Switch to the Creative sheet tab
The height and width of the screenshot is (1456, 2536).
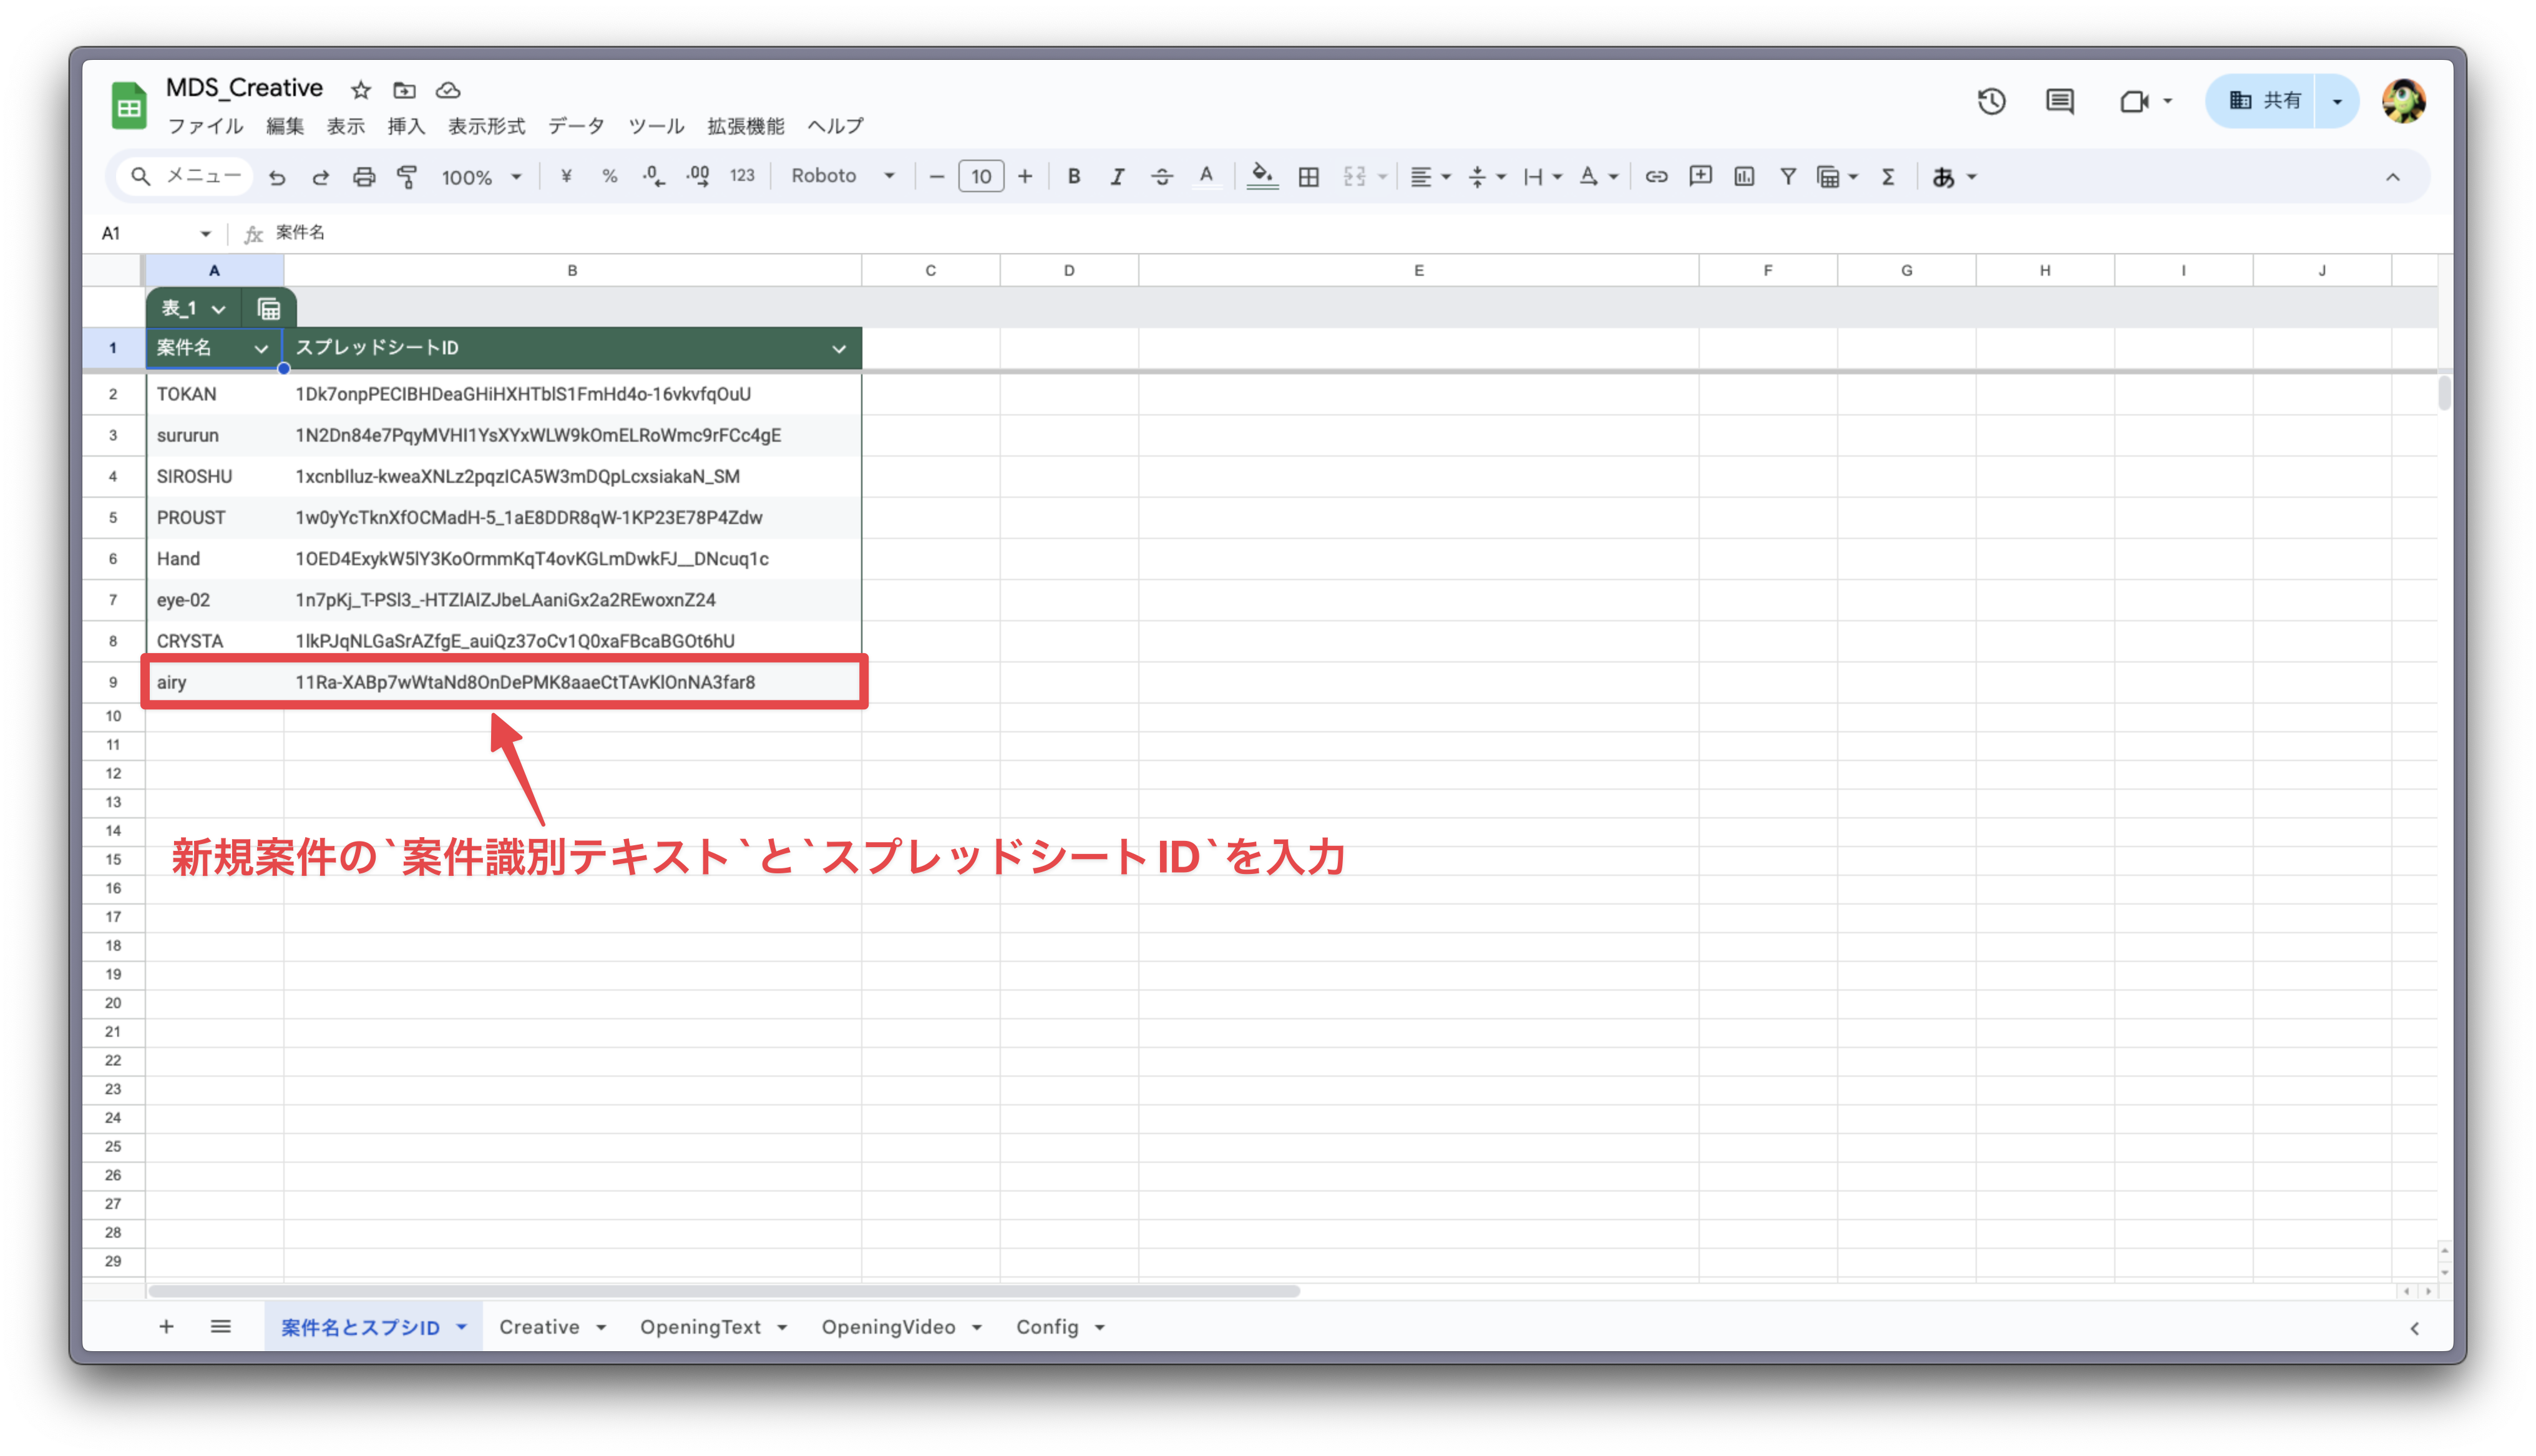click(540, 1326)
